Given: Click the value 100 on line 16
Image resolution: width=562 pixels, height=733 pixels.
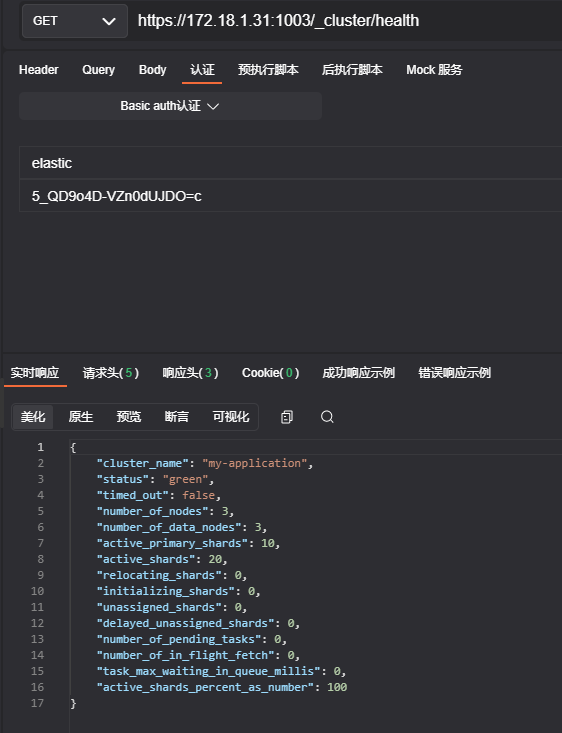Looking at the screenshot, I should [x=337, y=687].
